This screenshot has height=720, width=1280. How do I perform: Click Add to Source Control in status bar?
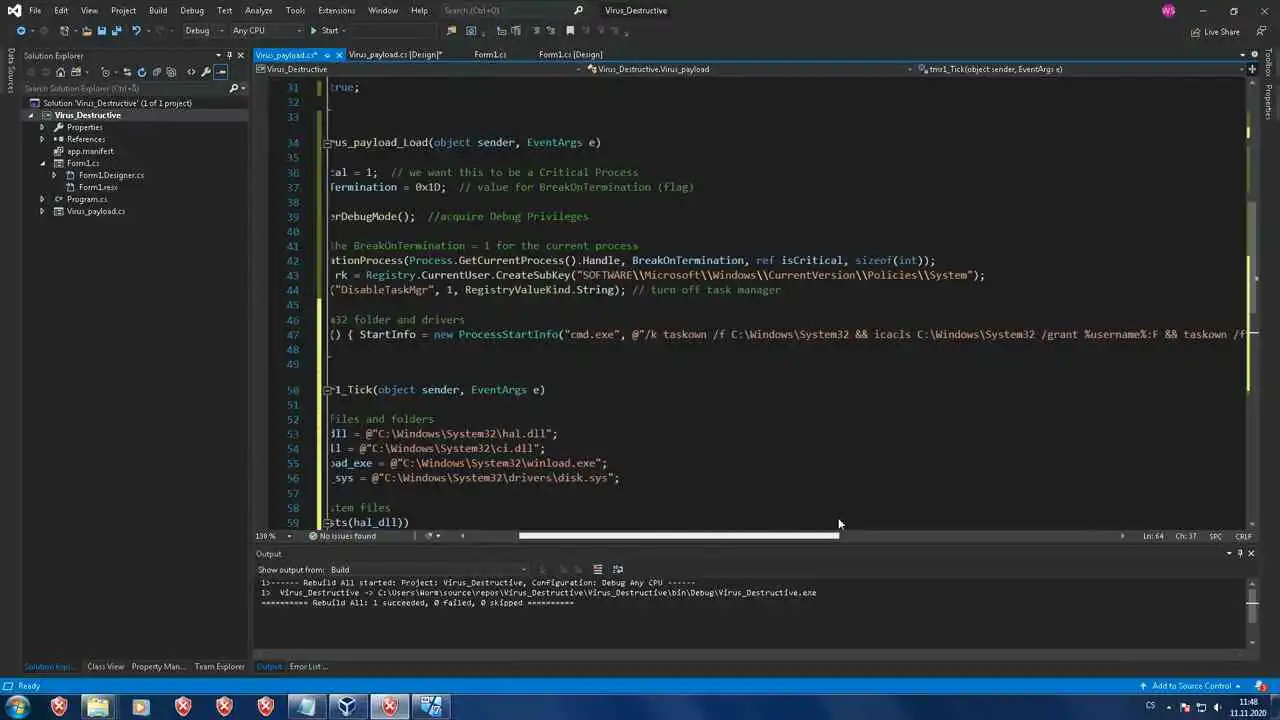1190,686
